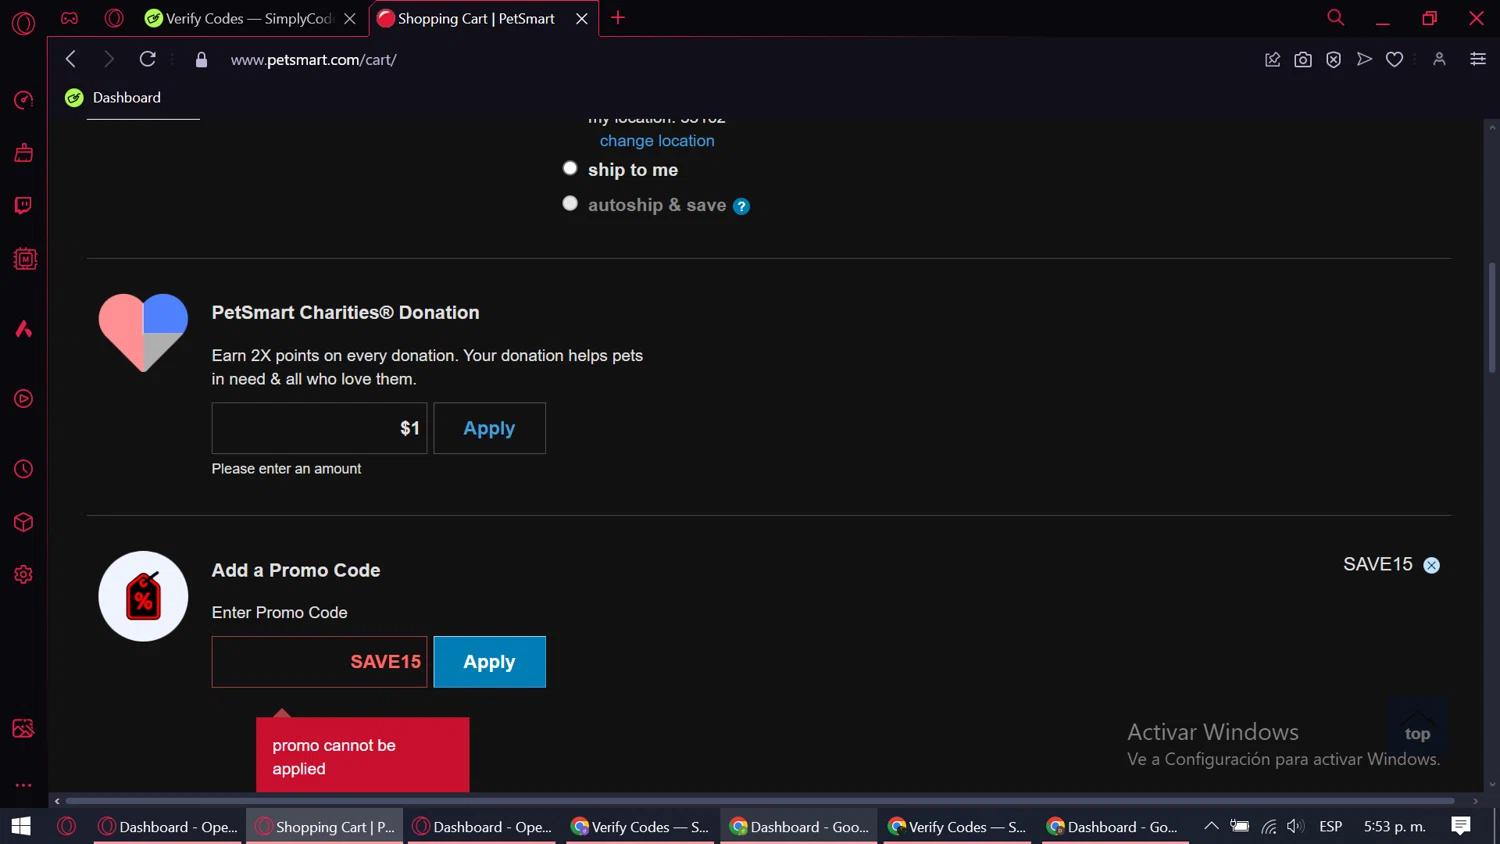Open GX Corner gamepad icon
Viewport: 1500px width, 844px height.
point(69,18)
